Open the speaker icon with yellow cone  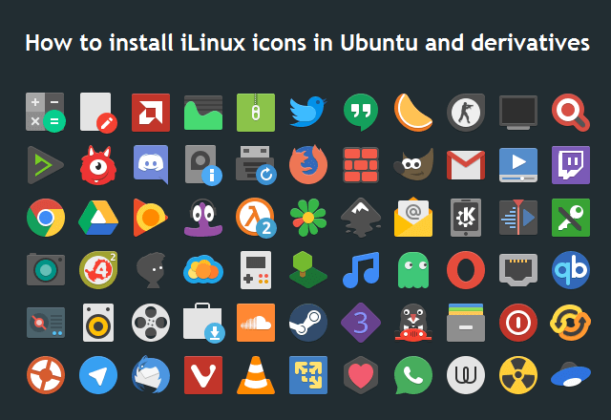[98, 323]
